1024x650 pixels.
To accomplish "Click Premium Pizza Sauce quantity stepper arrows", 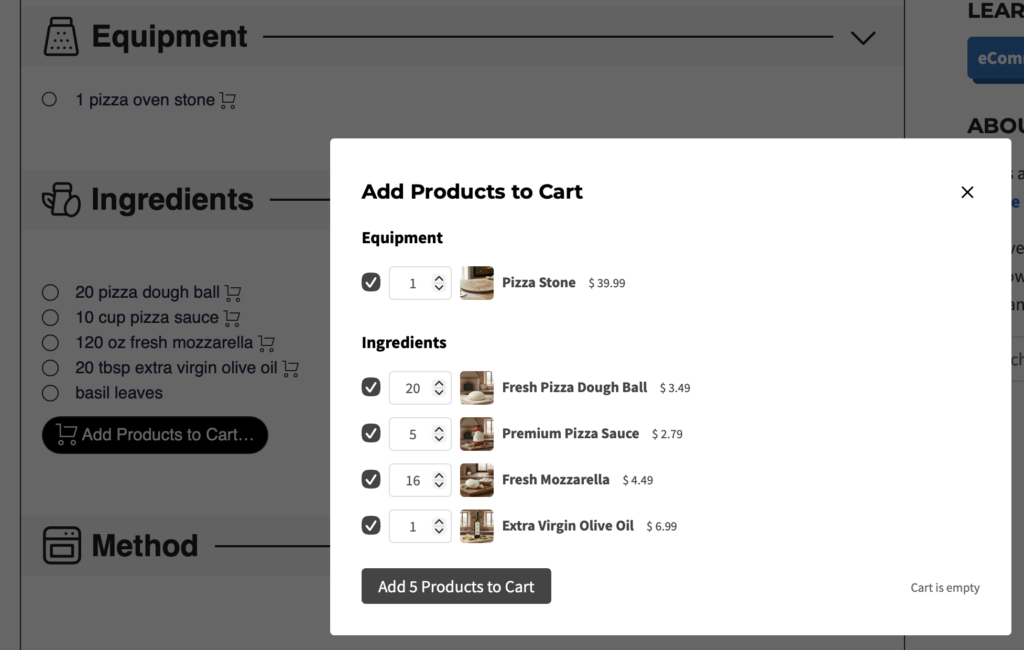I will tap(439, 434).
